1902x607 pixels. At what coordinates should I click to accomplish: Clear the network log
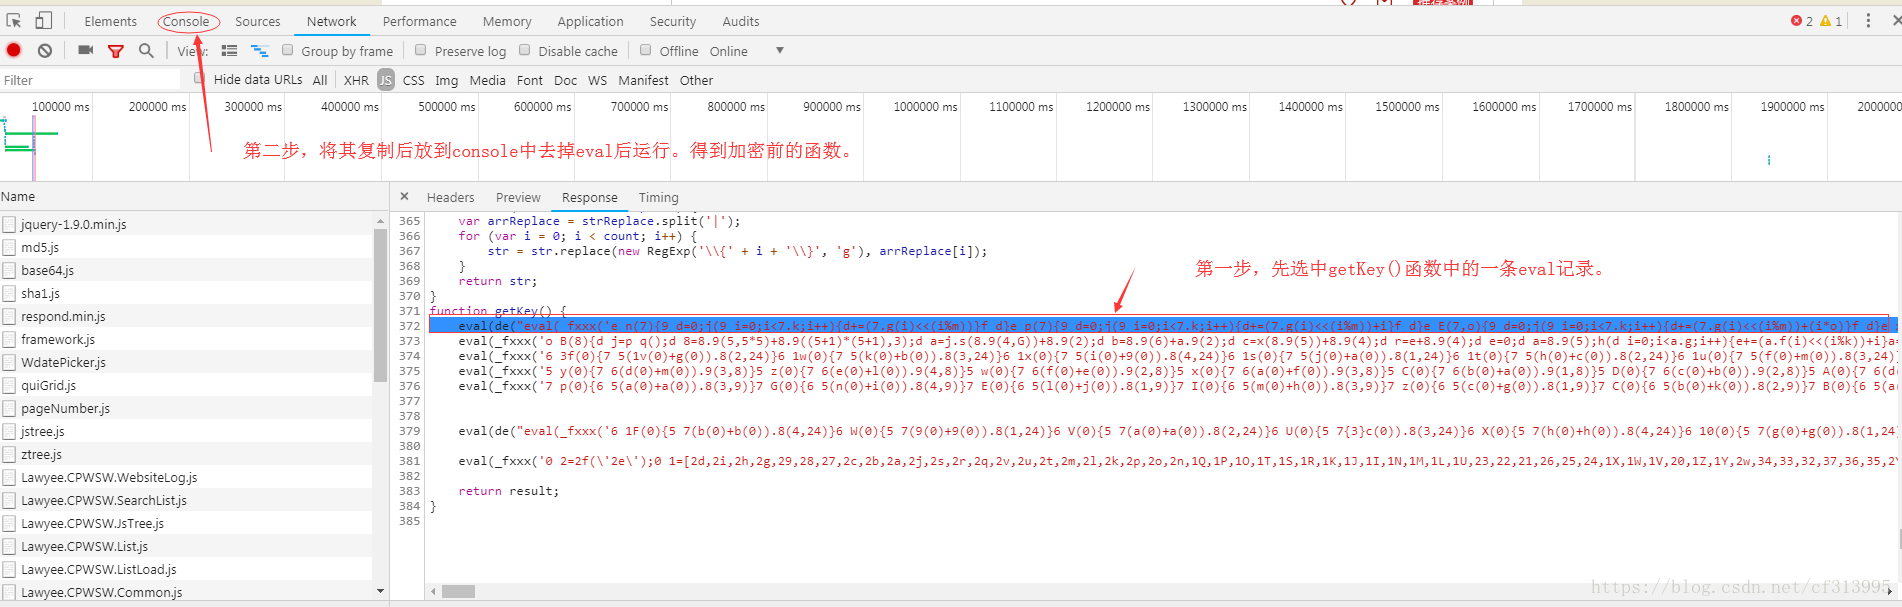(x=45, y=50)
